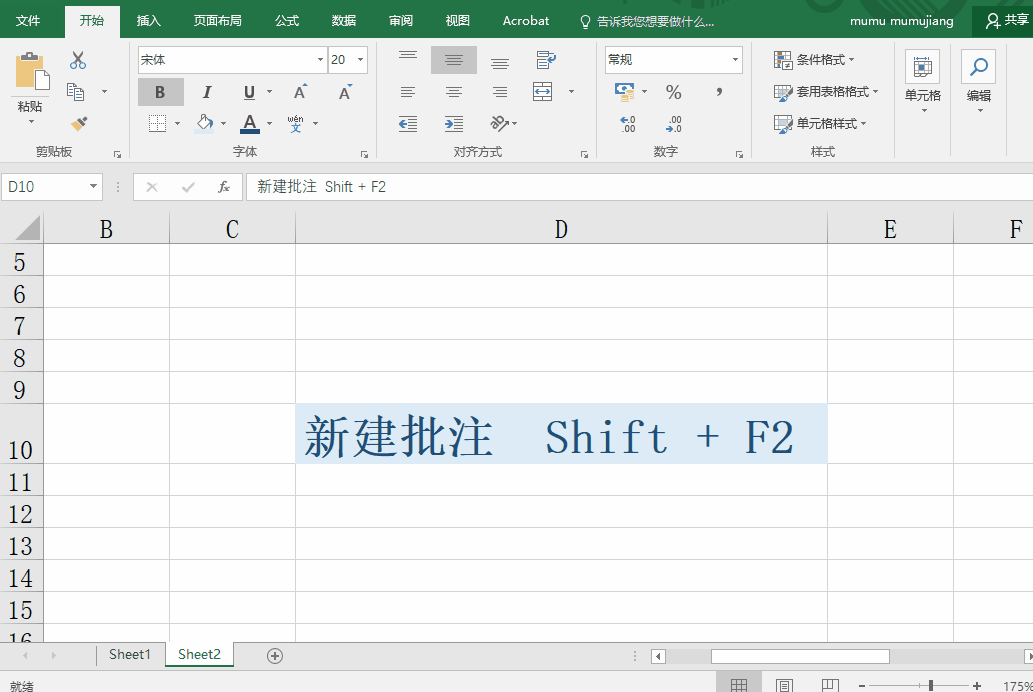Click the Wrap Text icon
1033x692 pixels.
pyautogui.click(x=546, y=60)
